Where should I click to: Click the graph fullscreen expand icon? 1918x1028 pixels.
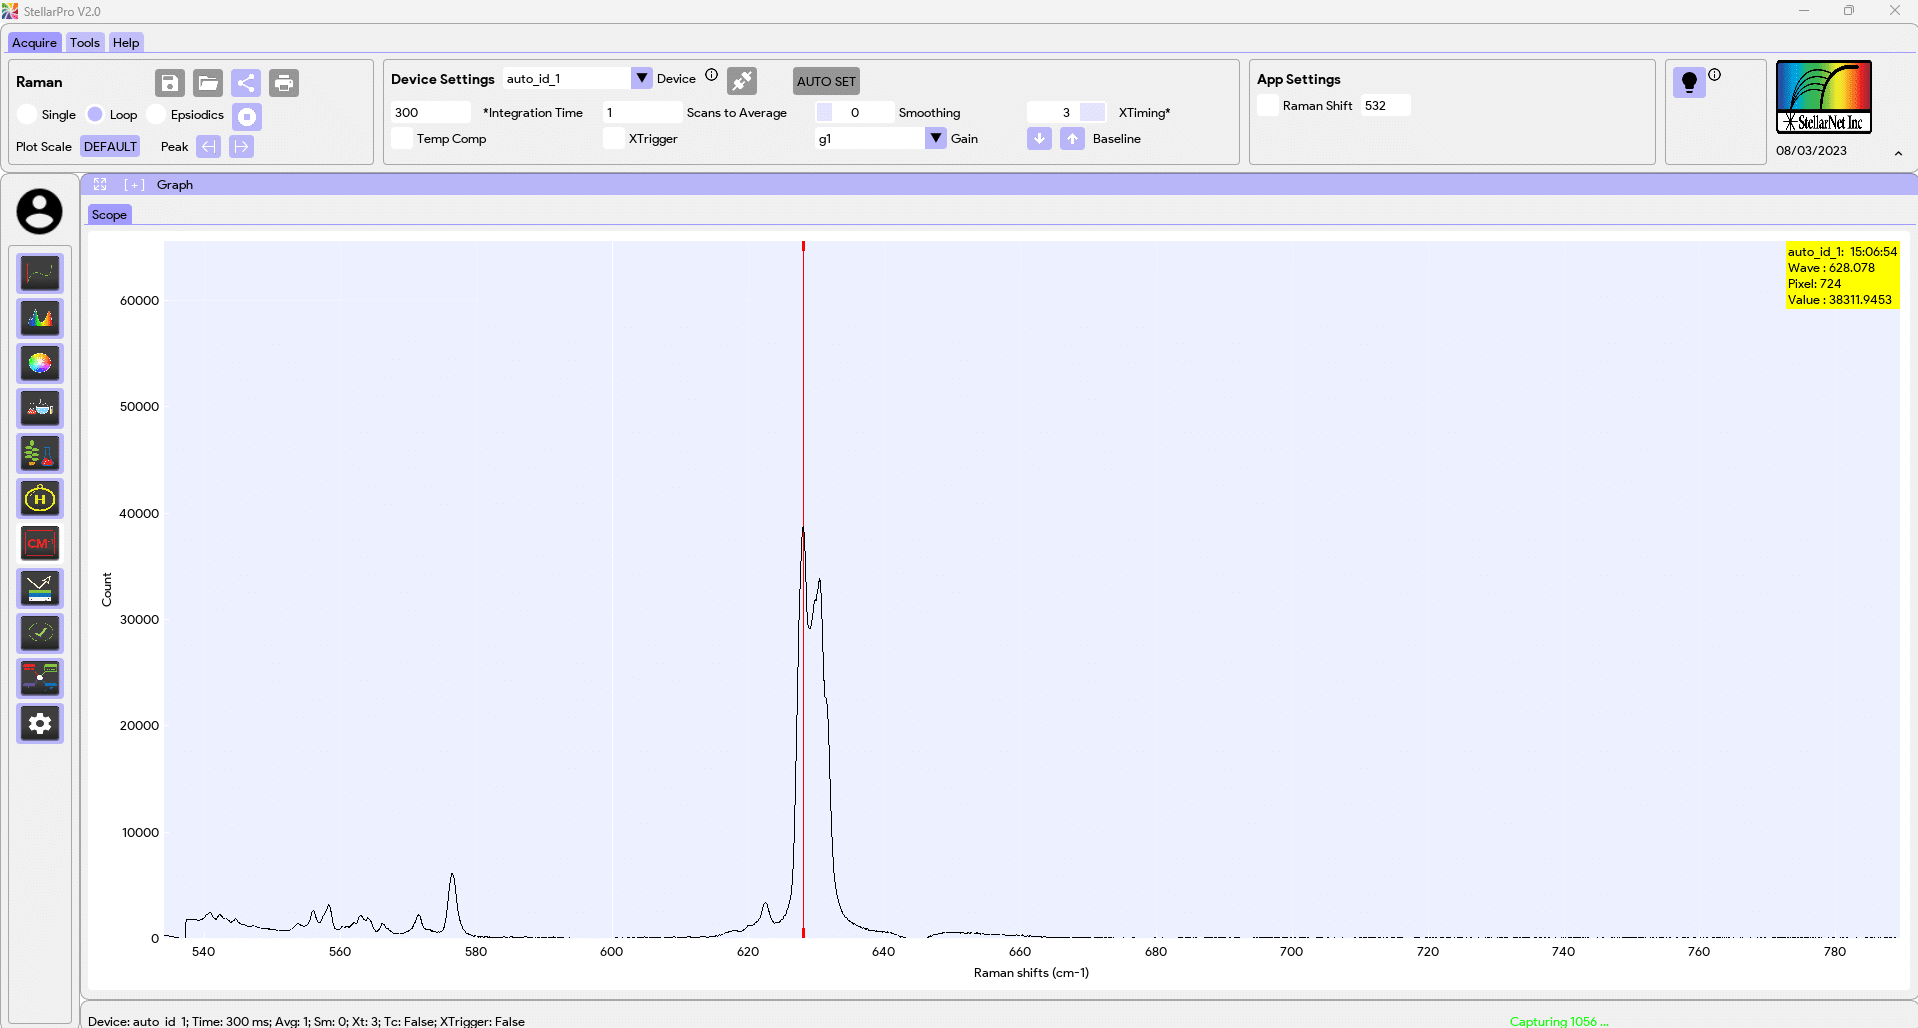pyautogui.click(x=100, y=184)
